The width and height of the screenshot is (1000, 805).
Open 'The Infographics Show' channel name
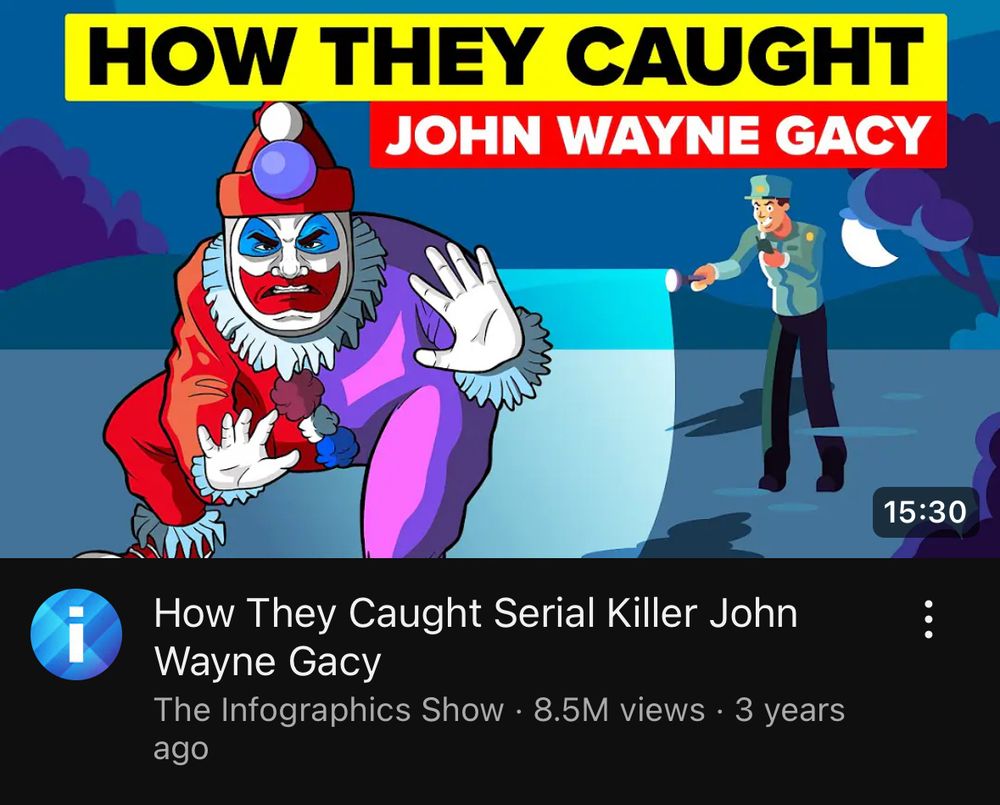click(328, 710)
